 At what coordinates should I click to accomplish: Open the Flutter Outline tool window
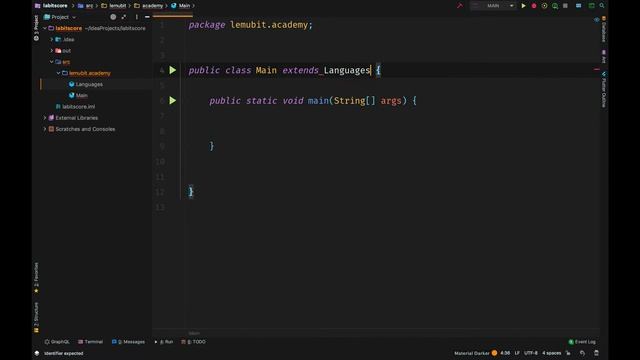coord(604,90)
